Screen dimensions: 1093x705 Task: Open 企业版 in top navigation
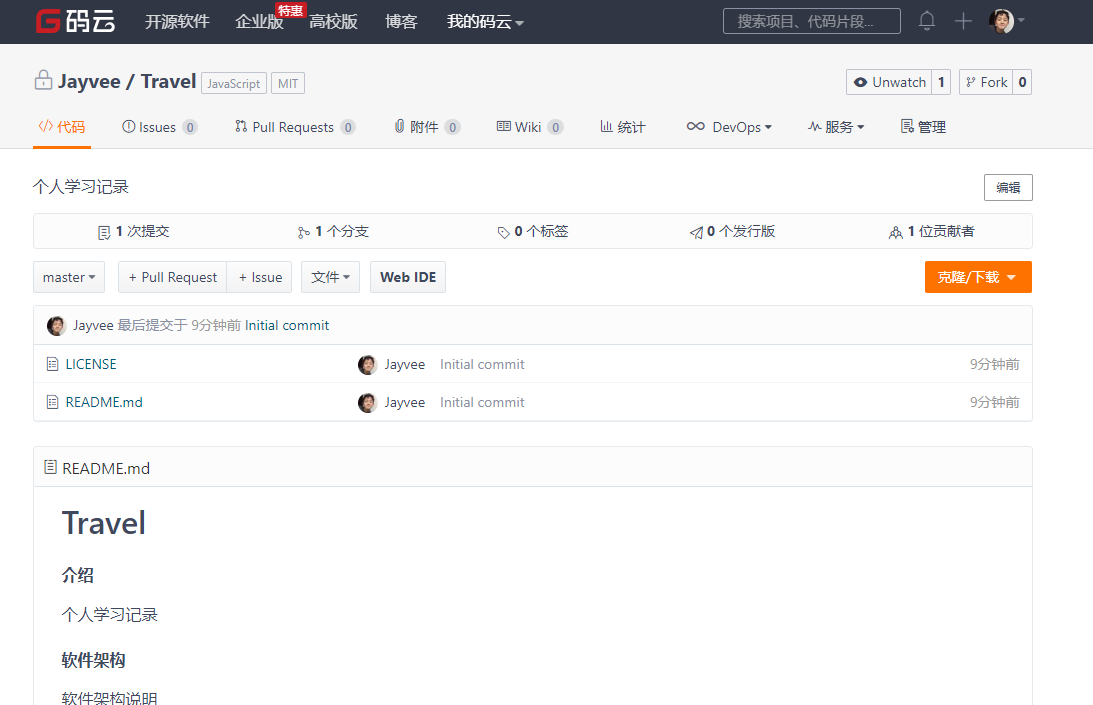tap(259, 22)
